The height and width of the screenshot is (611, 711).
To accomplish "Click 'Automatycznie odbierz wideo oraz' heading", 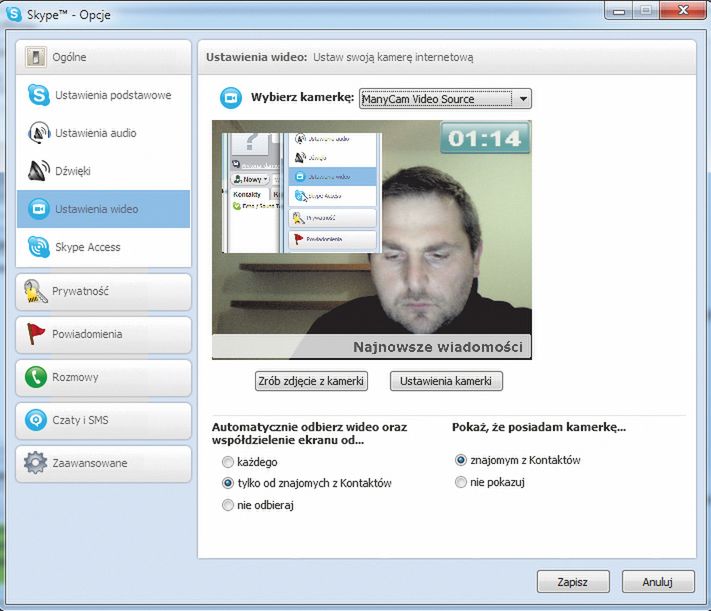I will click(x=310, y=427).
